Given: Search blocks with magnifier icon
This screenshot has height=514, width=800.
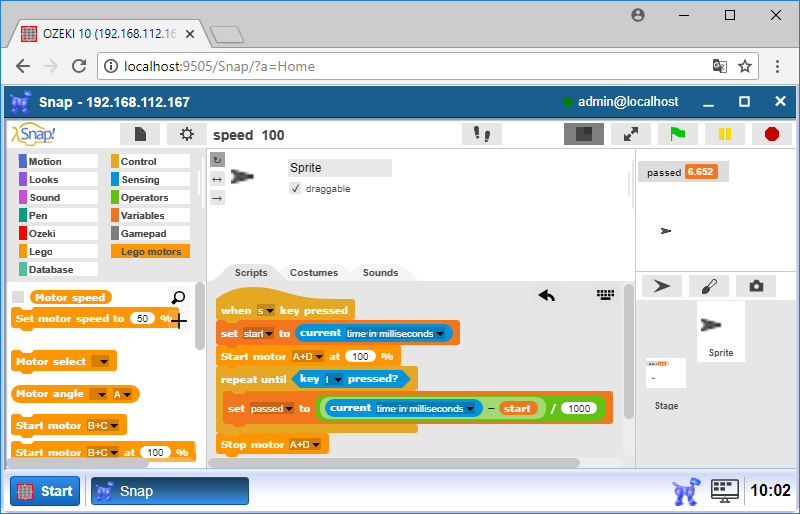Looking at the screenshot, I should [179, 297].
